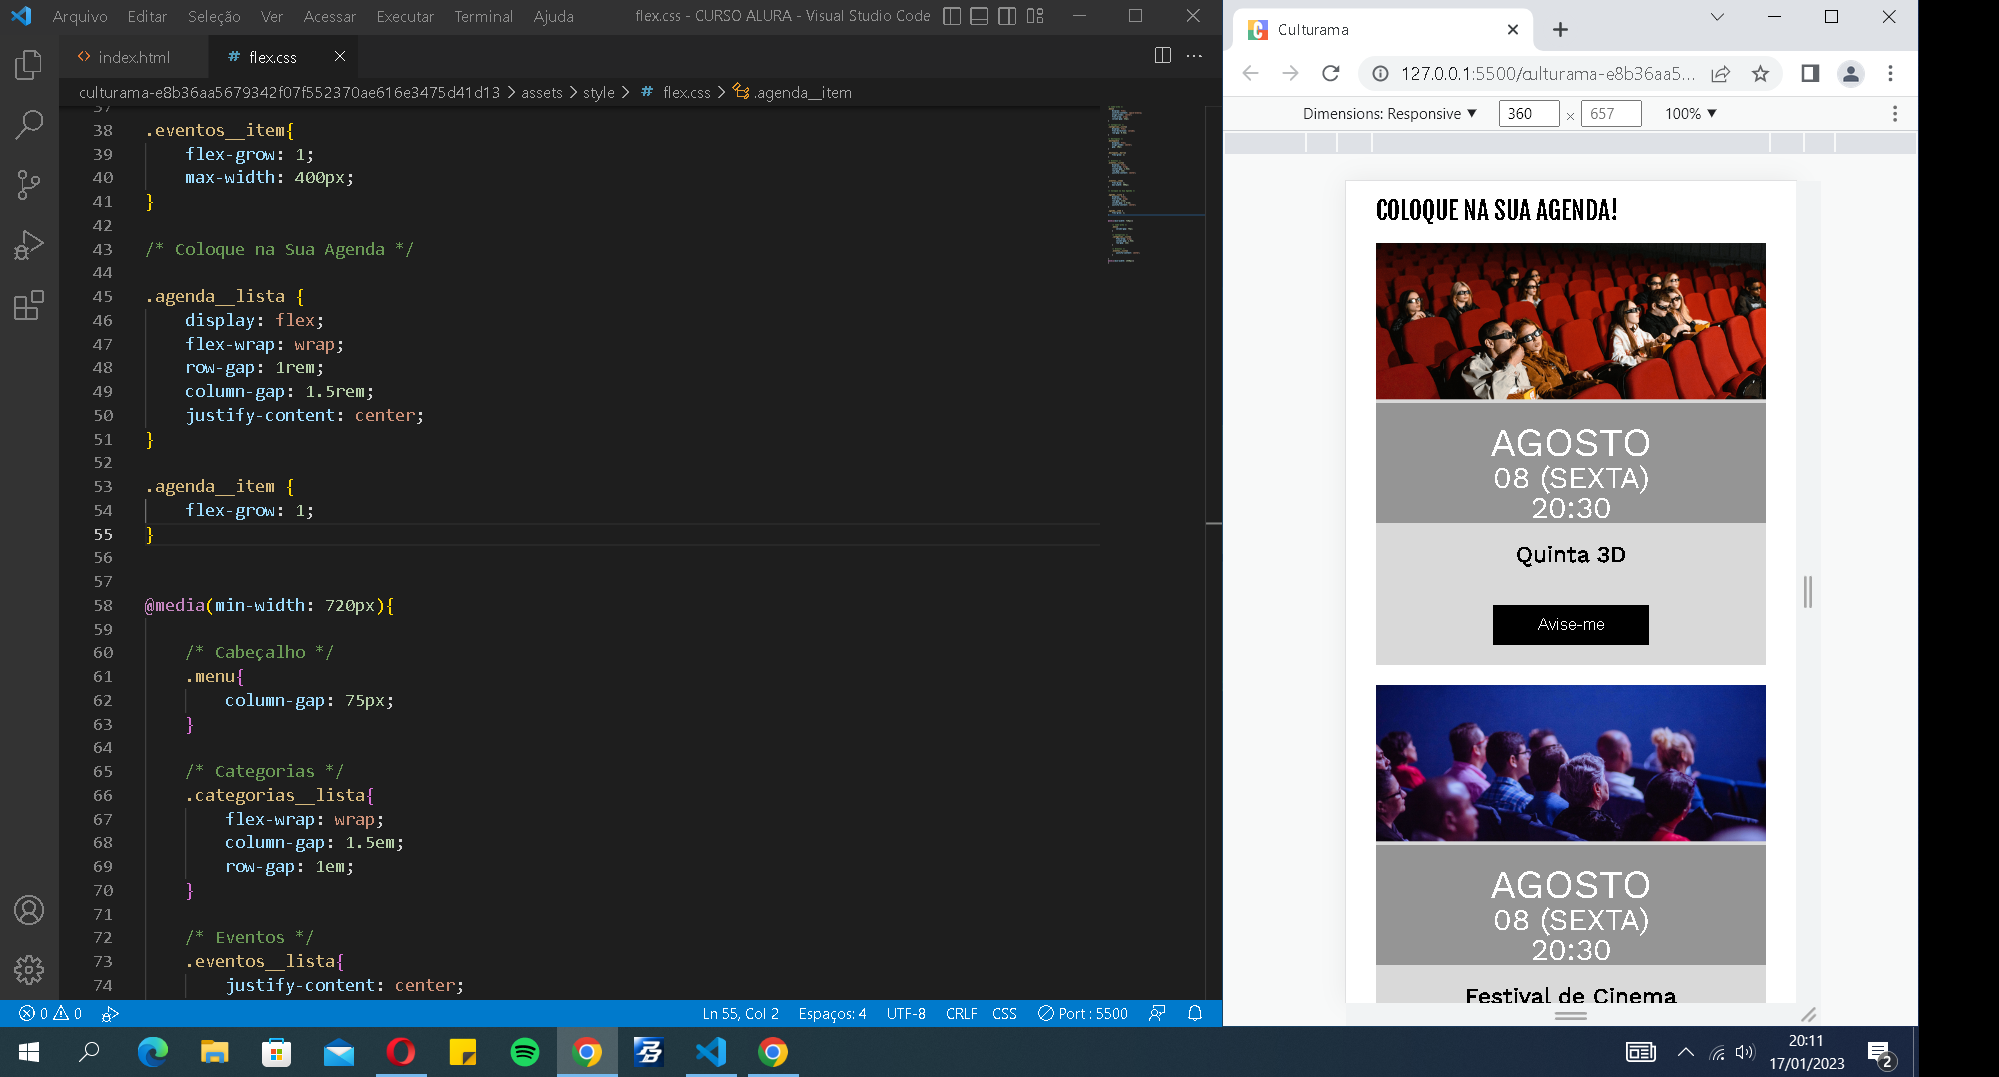Go forward in Chrome
The width and height of the screenshot is (1999, 1077).
[x=1290, y=73]
